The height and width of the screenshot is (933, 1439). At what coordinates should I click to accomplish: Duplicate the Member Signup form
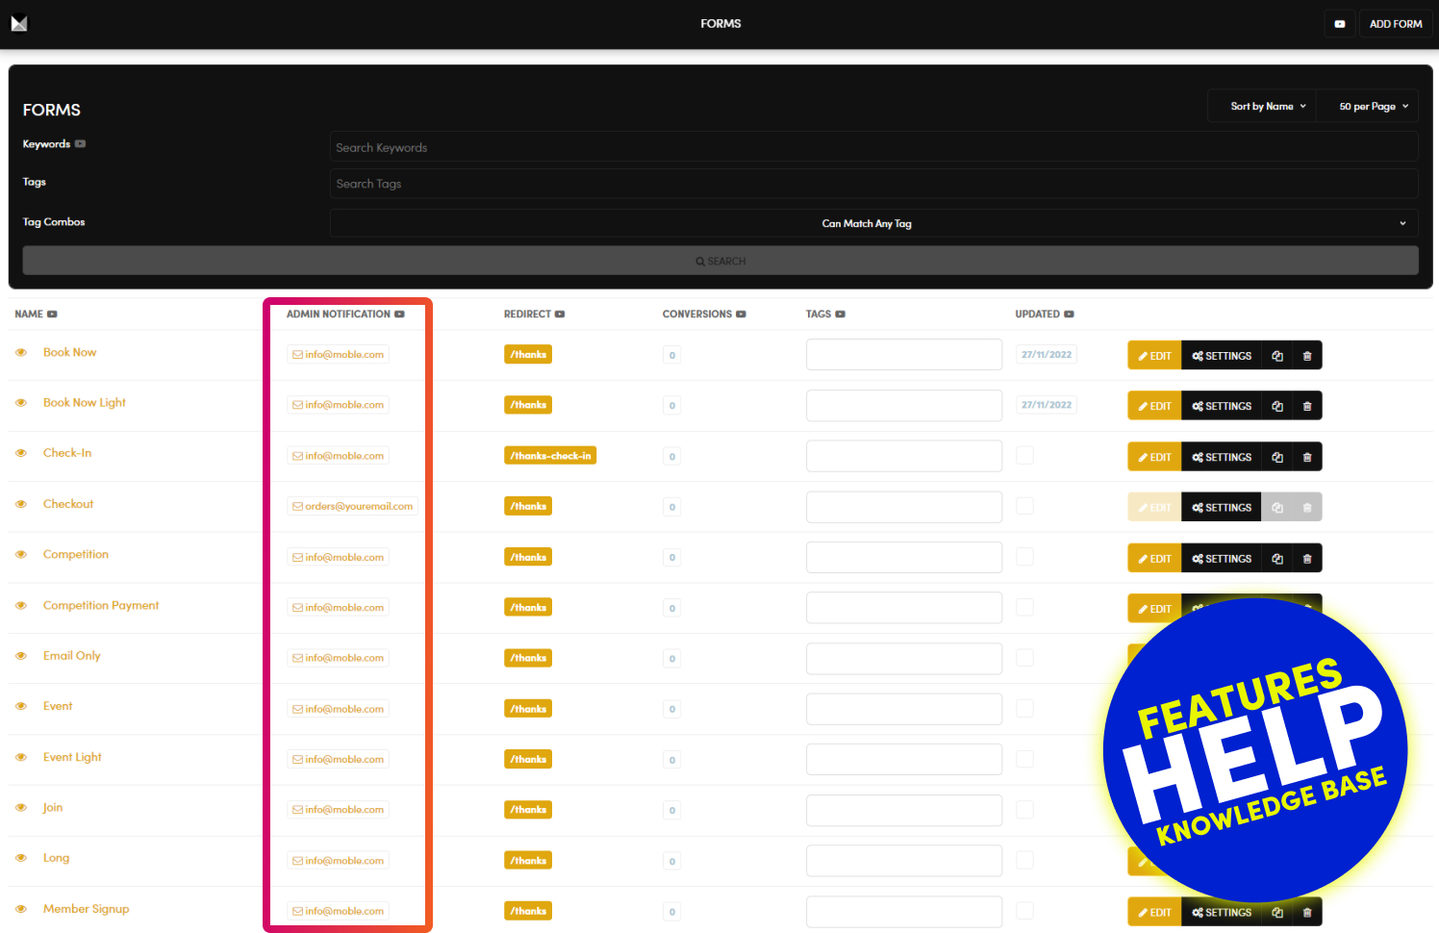pyautogui.click(x=1277, y=912)
